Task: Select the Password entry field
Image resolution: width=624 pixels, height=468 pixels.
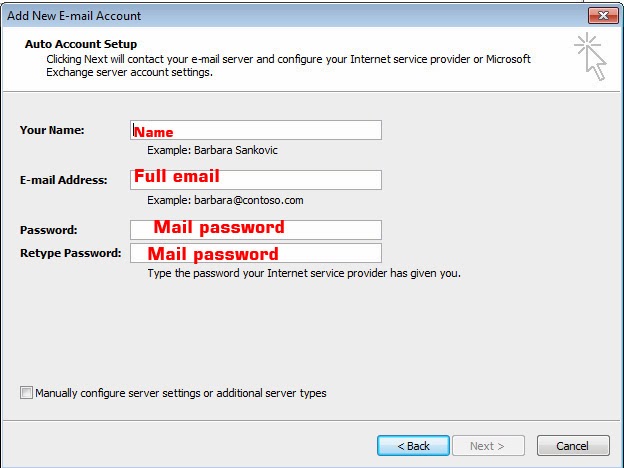Action: coord(256,229)
